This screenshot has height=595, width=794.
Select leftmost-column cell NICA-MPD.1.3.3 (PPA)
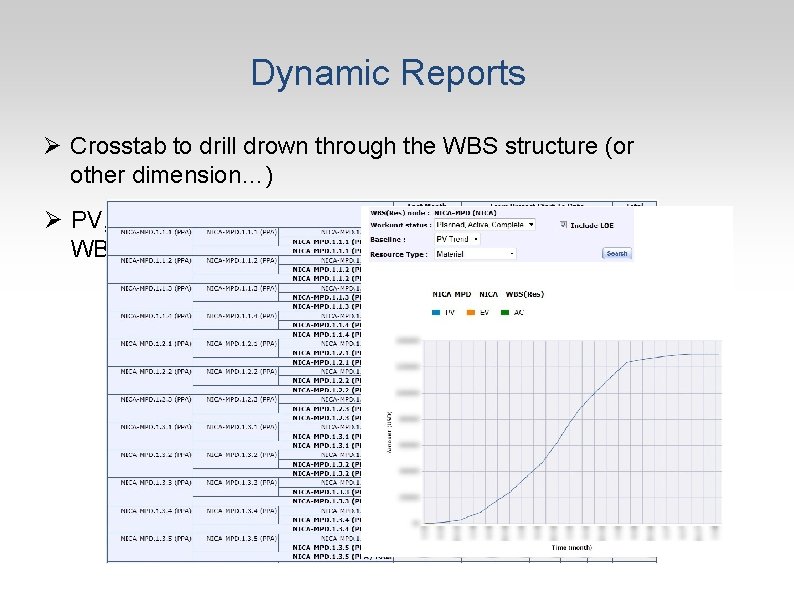click(155, 483)
